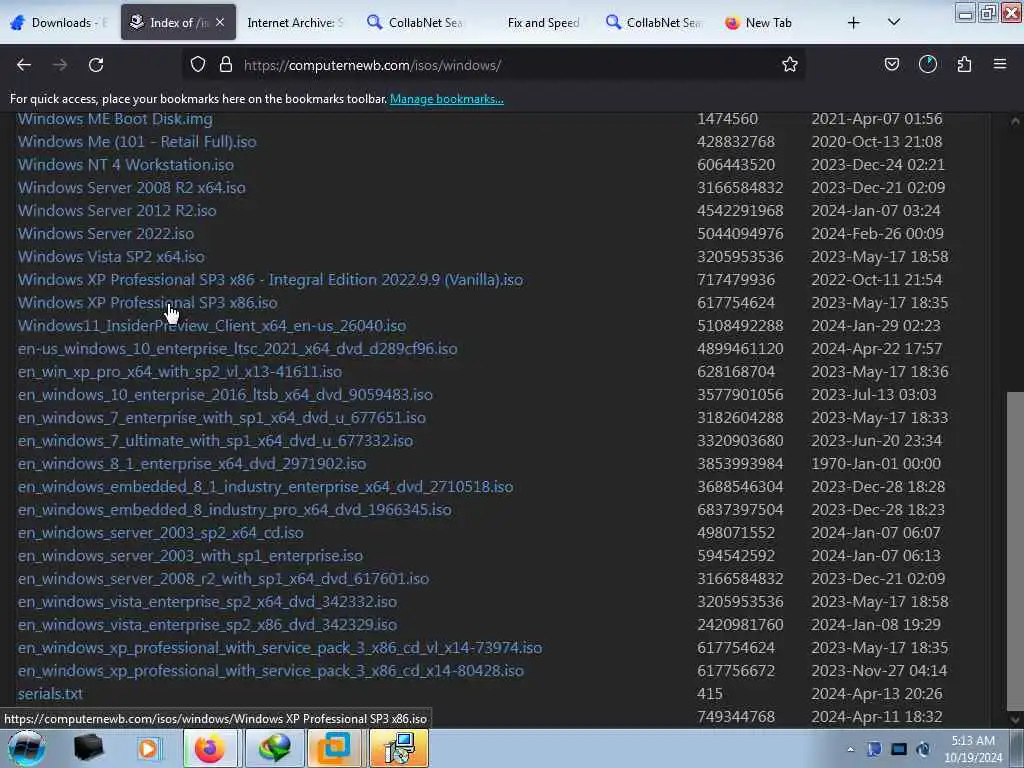Switch to the Fix and Speed tab
The image size is (1024, 768).
pos(543,23)
